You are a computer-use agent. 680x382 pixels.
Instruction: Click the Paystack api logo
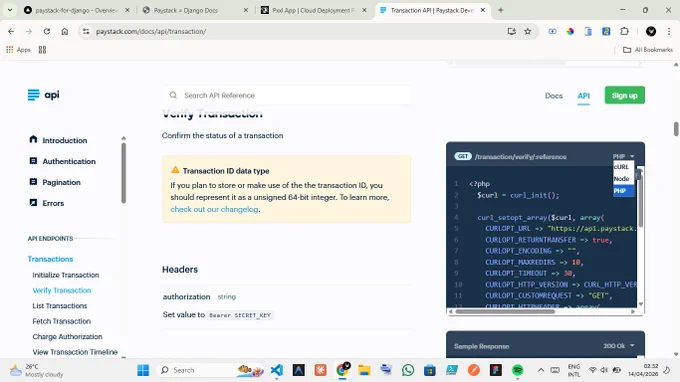coord(43,95)
